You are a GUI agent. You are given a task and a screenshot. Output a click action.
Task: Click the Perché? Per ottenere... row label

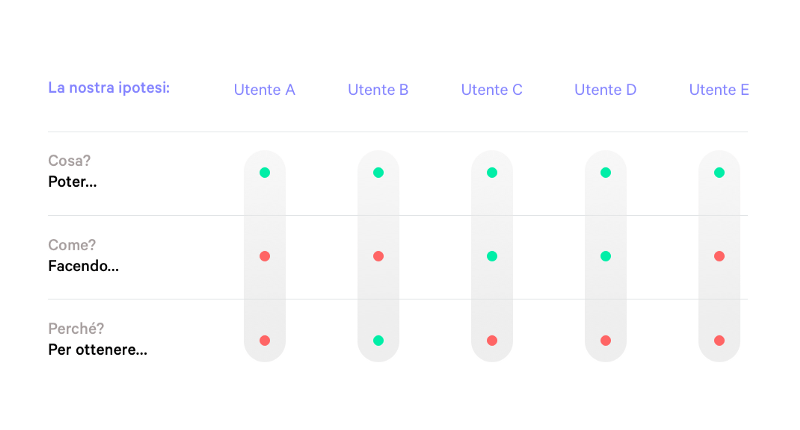pyautogui.click(x=97, y=340)
